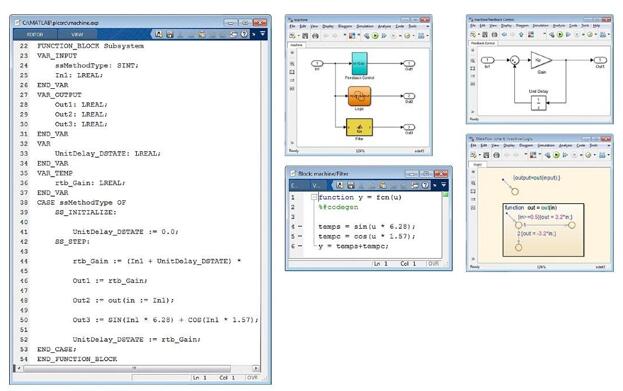Click Step Forward icon in machine window toolbar
Screen dimensions: 623x391
[384, 36]
